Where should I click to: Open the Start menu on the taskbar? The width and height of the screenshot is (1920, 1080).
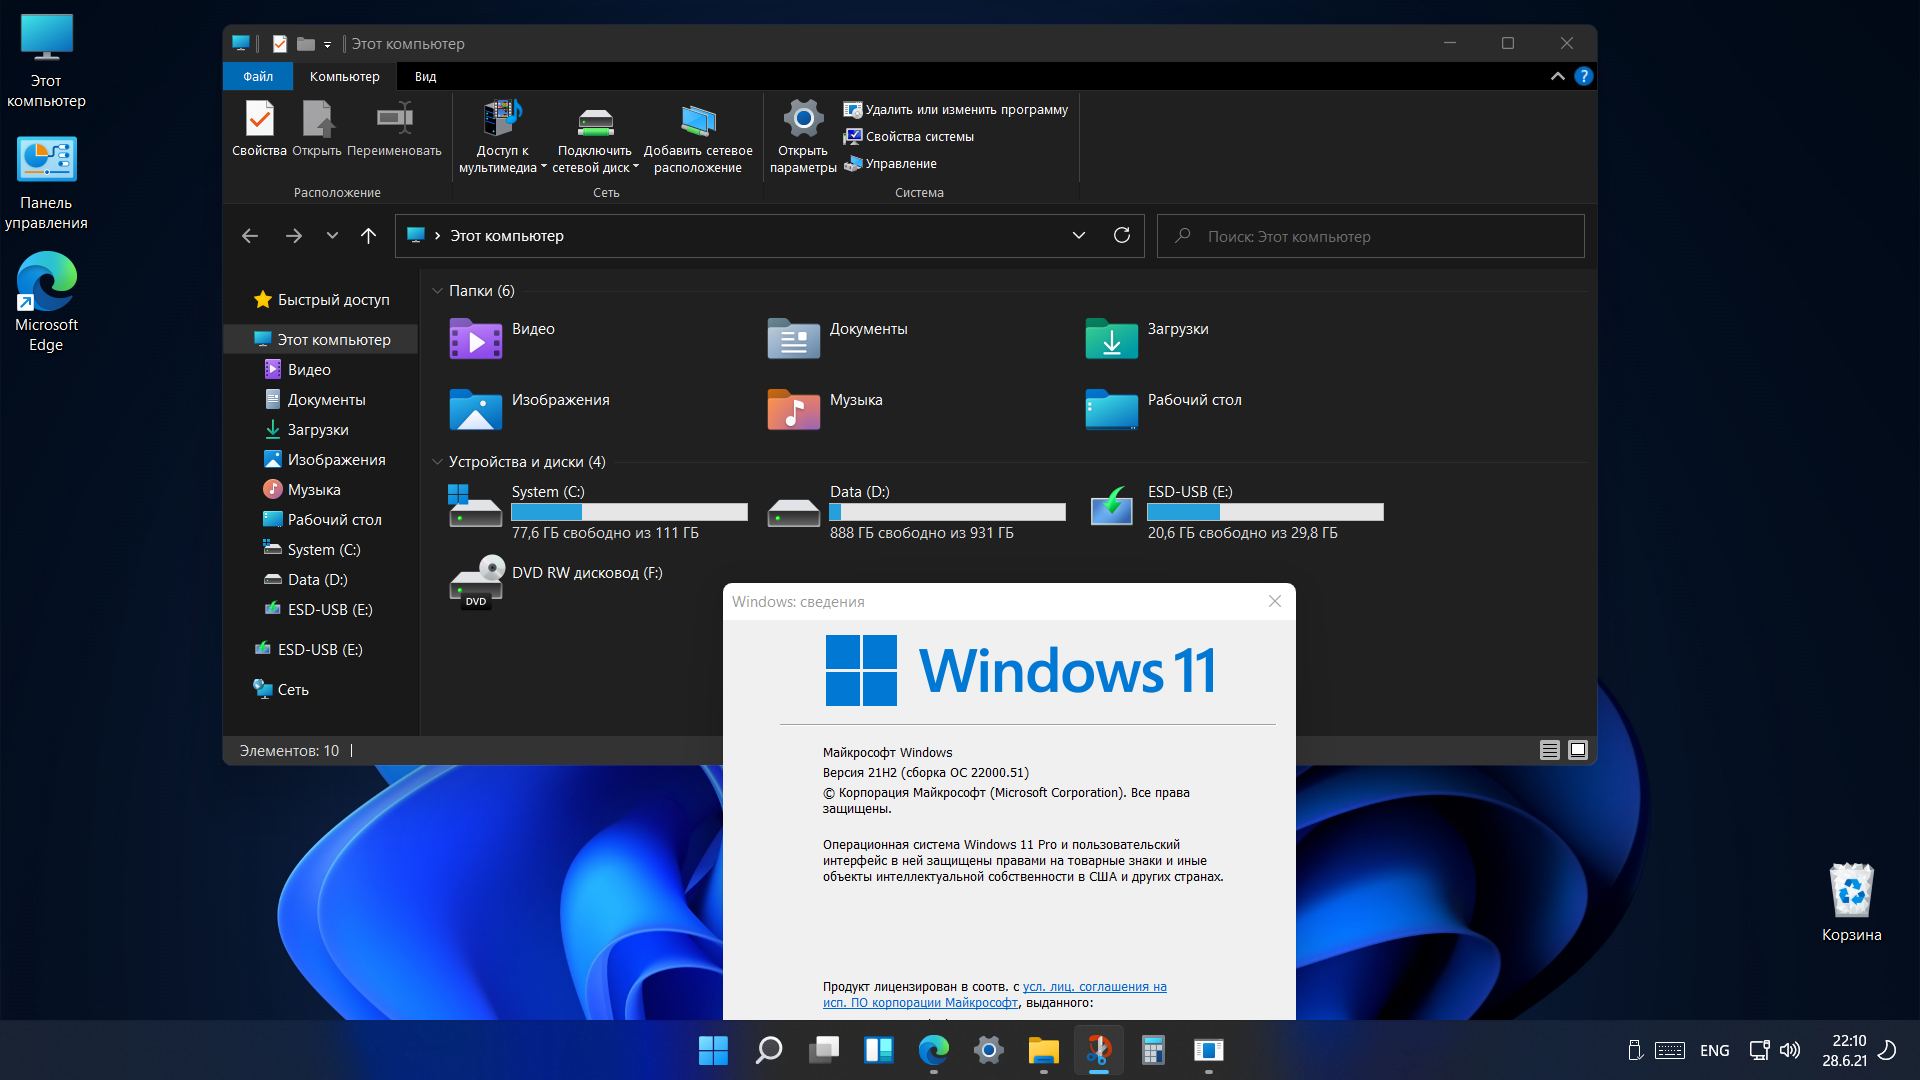pyautogui.click(x=713, y=1050)
